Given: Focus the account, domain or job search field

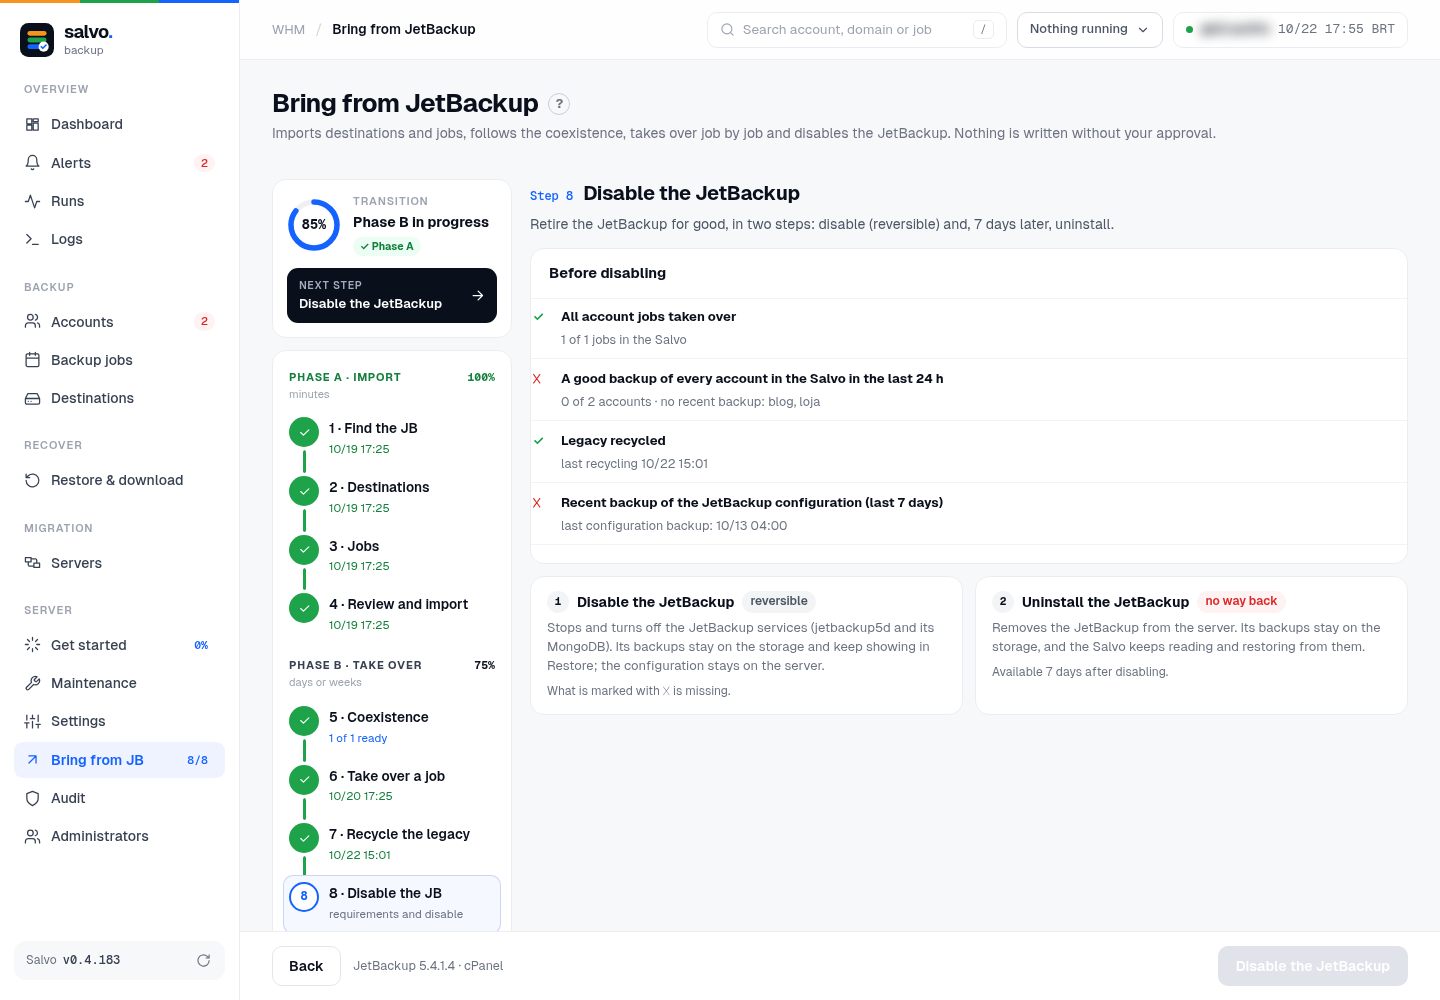Looking at the screenshot, I should click(856, 30).
